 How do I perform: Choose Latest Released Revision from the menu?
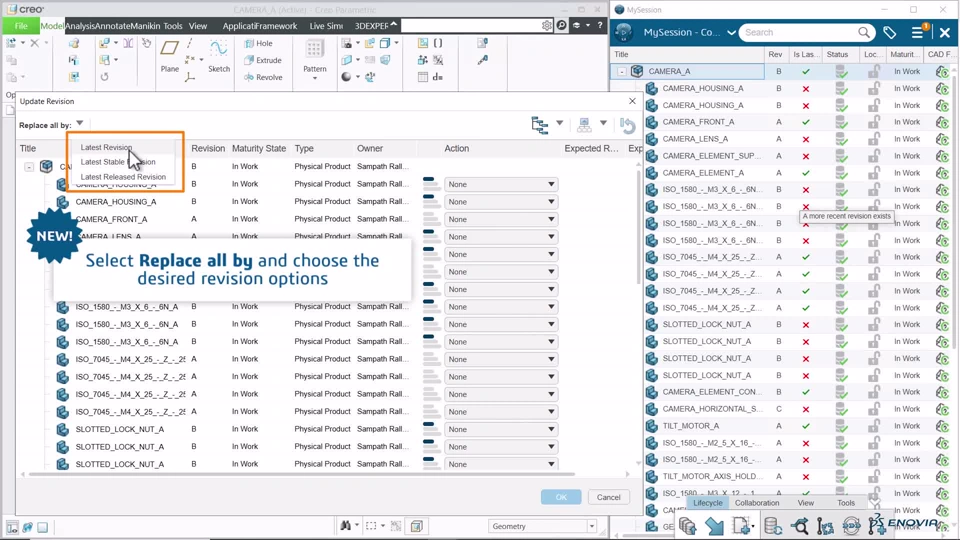tap(123, 176)
